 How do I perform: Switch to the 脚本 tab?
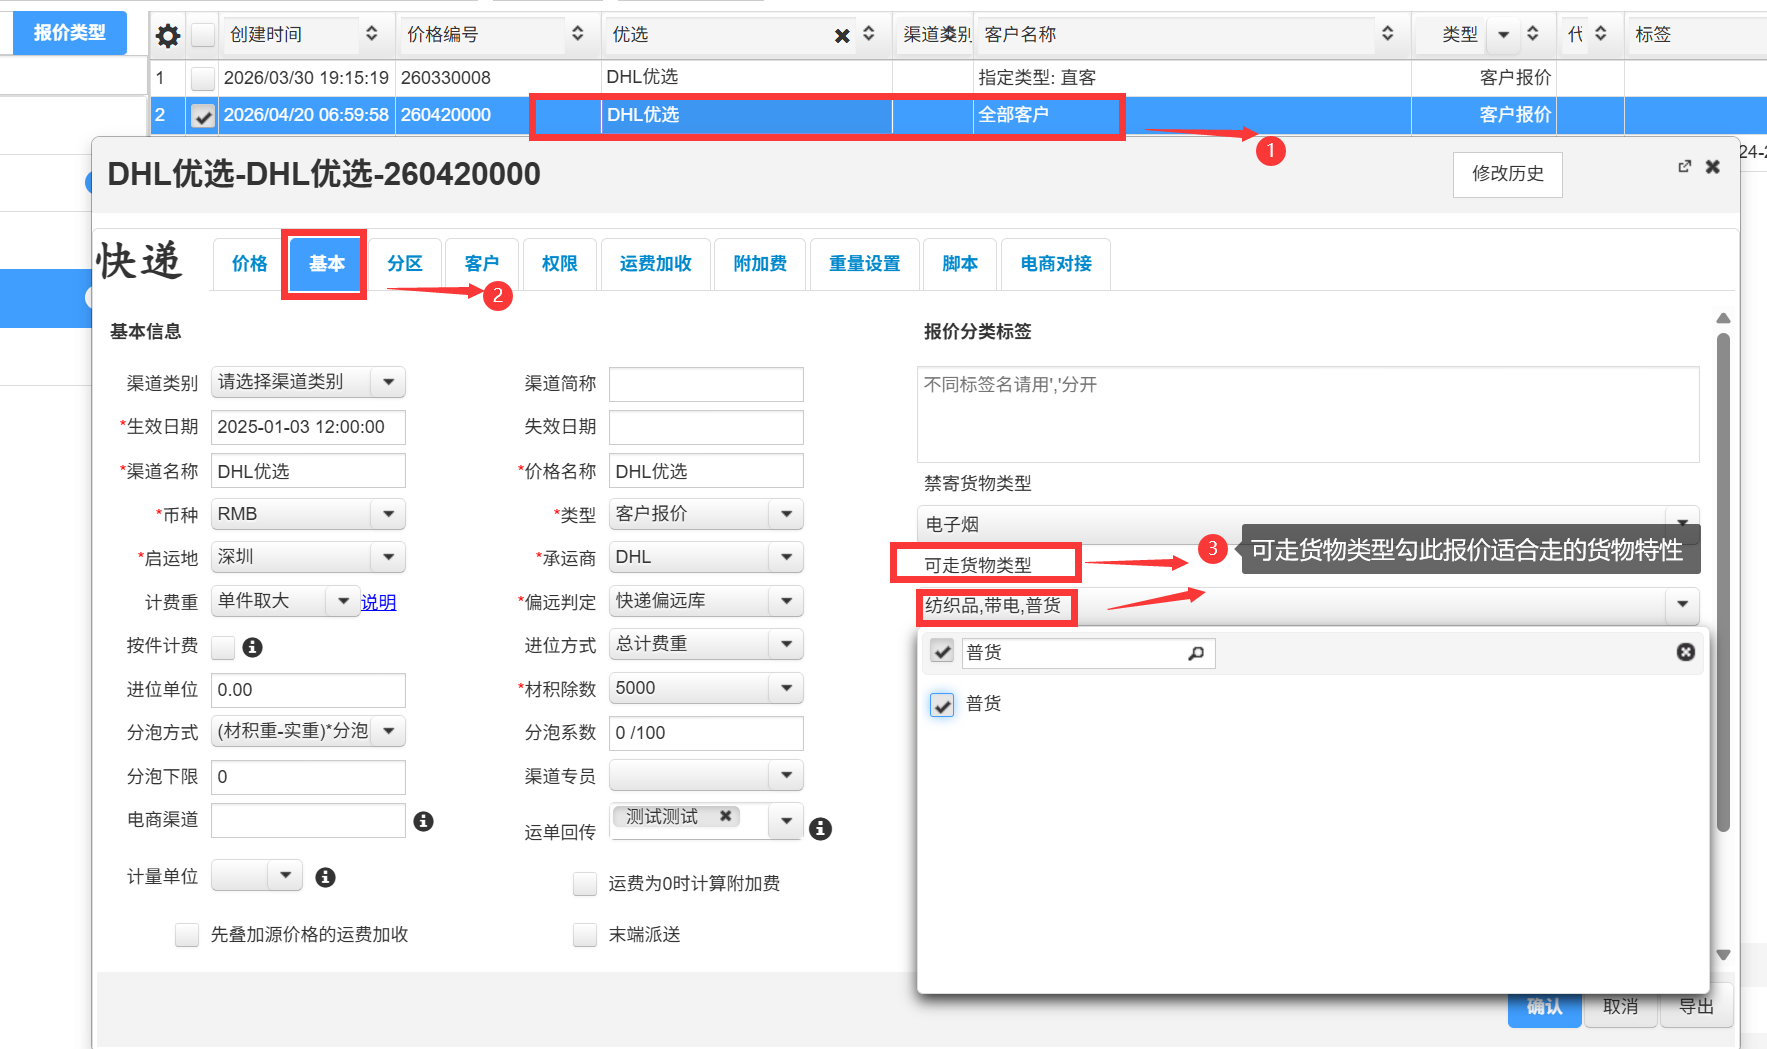[960, 264]
